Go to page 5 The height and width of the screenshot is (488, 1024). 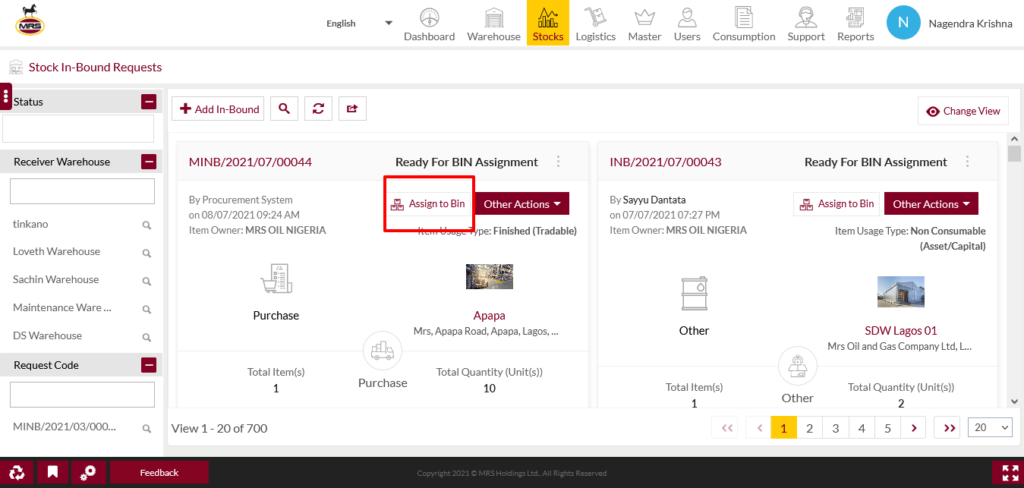tap(888, 428)
